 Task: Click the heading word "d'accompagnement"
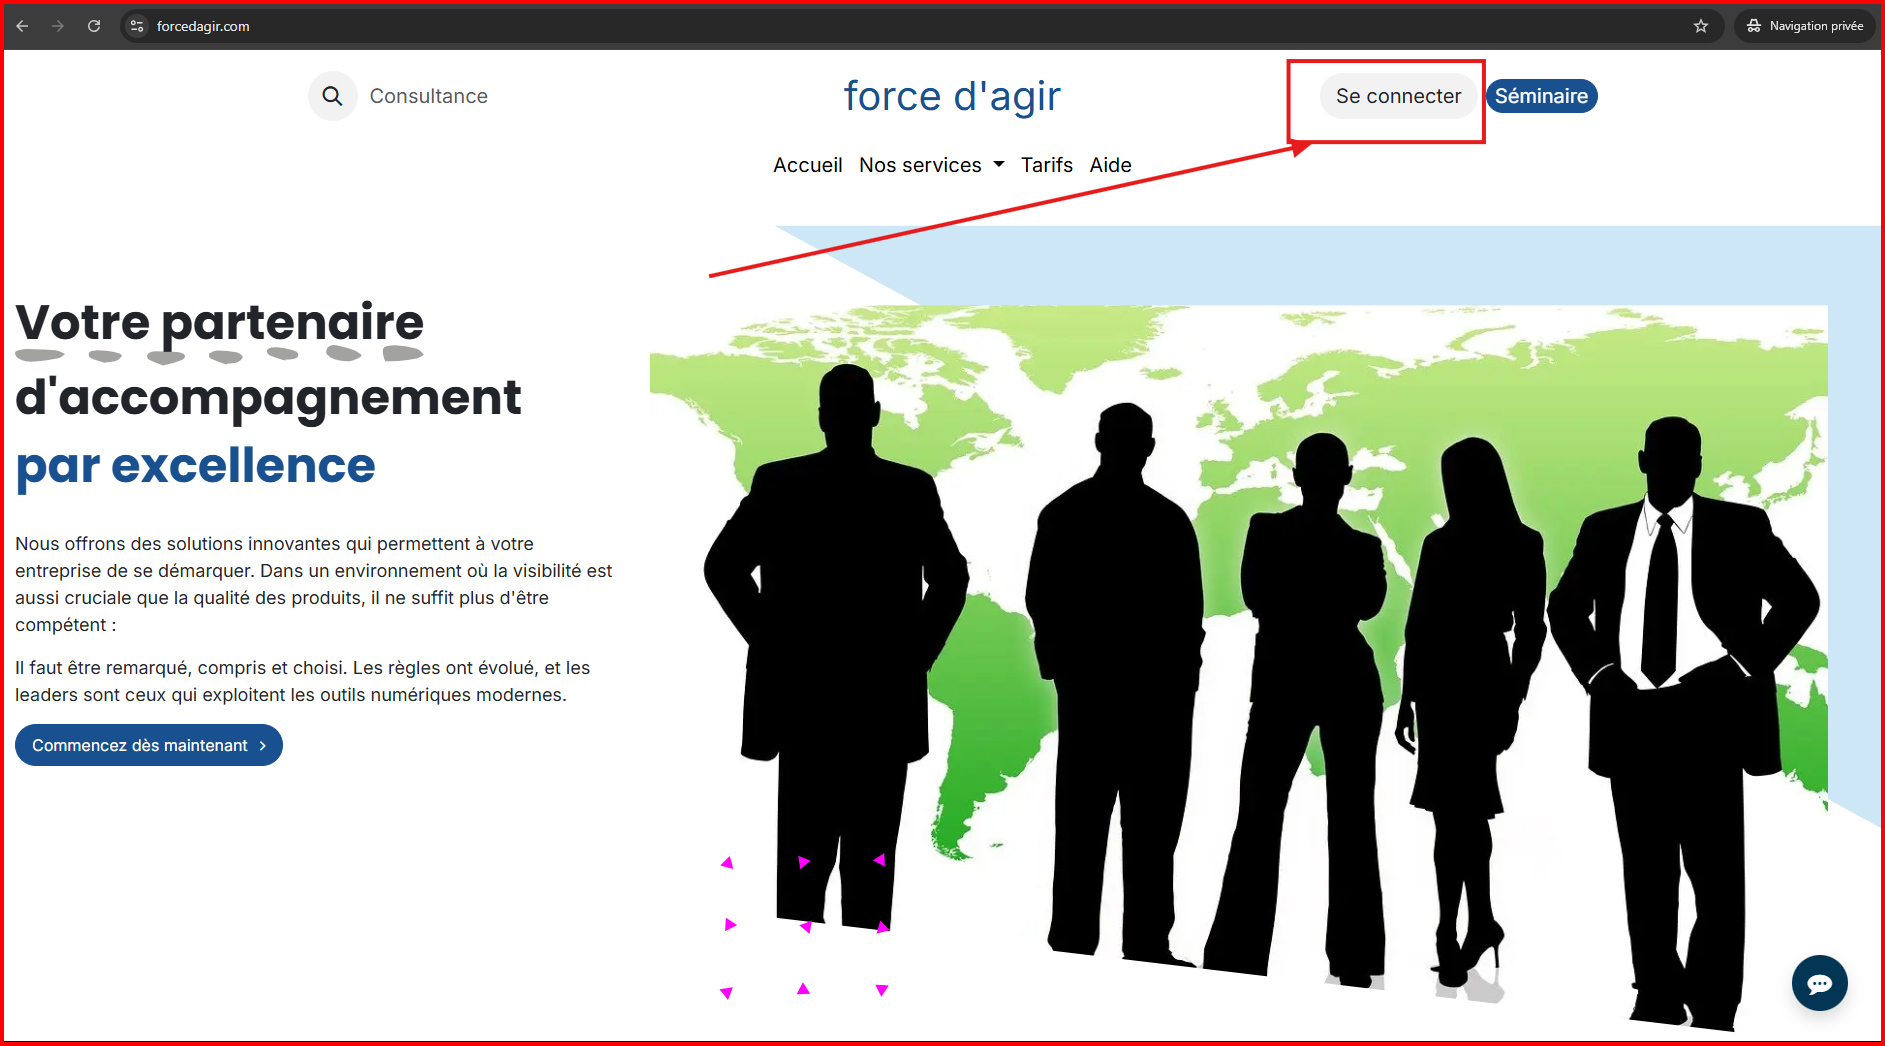(x=268, y=398)
